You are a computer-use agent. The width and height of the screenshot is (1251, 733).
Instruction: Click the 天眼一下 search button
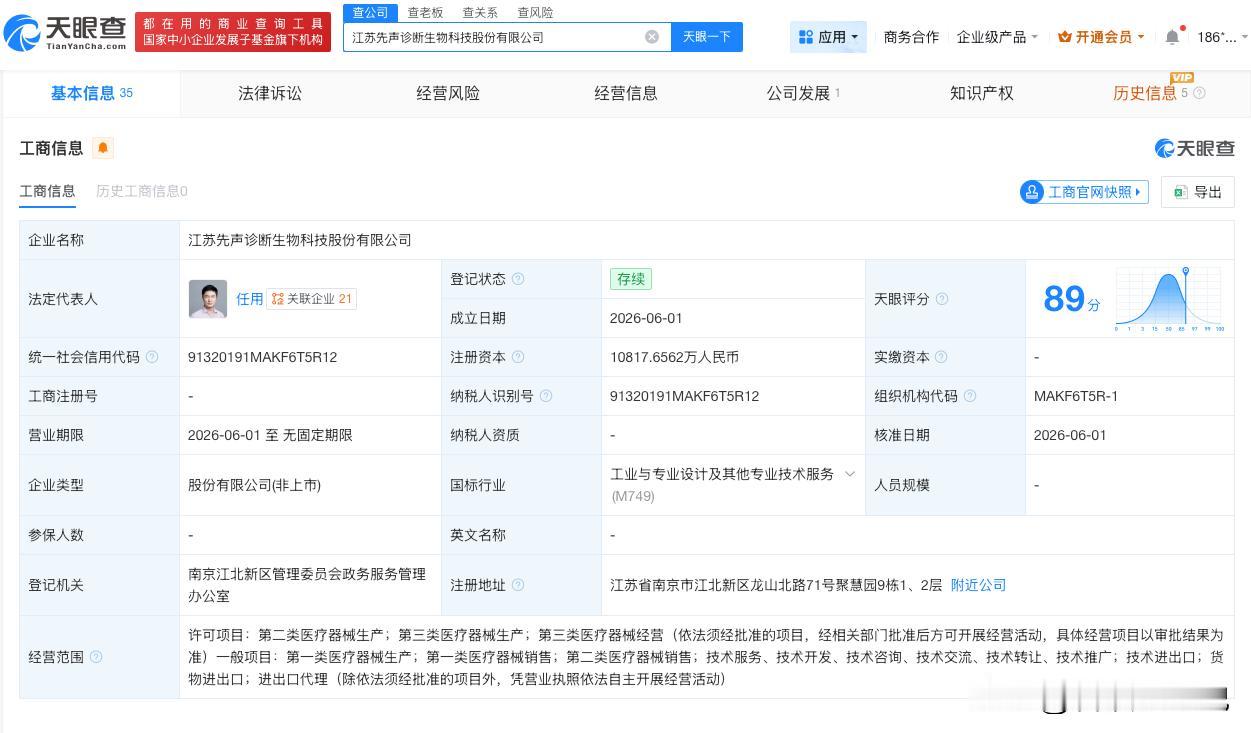706,37
